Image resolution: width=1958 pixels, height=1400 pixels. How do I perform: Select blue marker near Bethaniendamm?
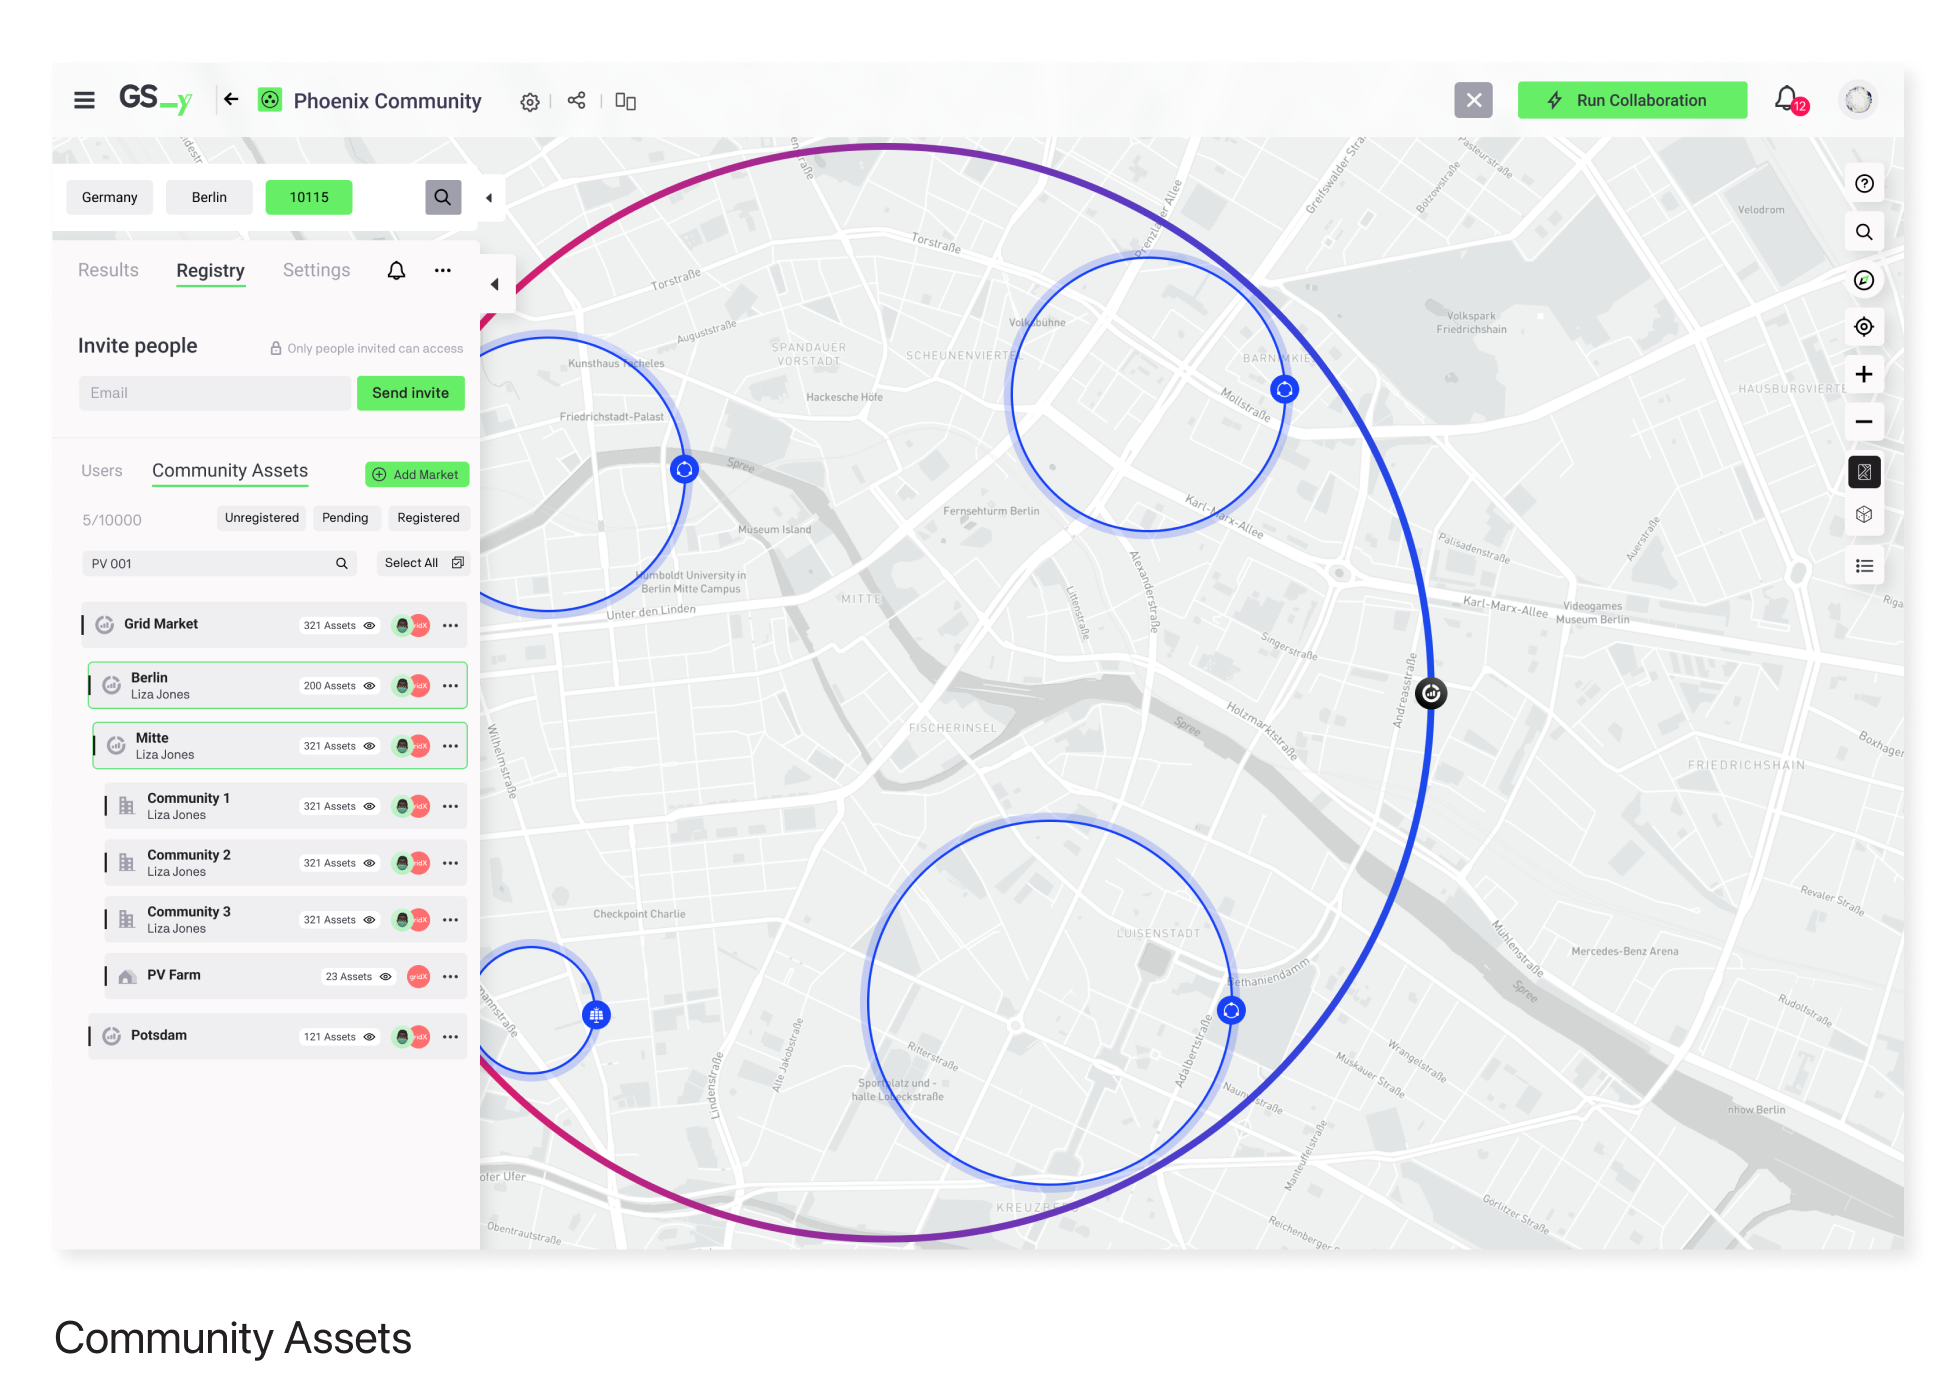(x=1232, y=1011)
